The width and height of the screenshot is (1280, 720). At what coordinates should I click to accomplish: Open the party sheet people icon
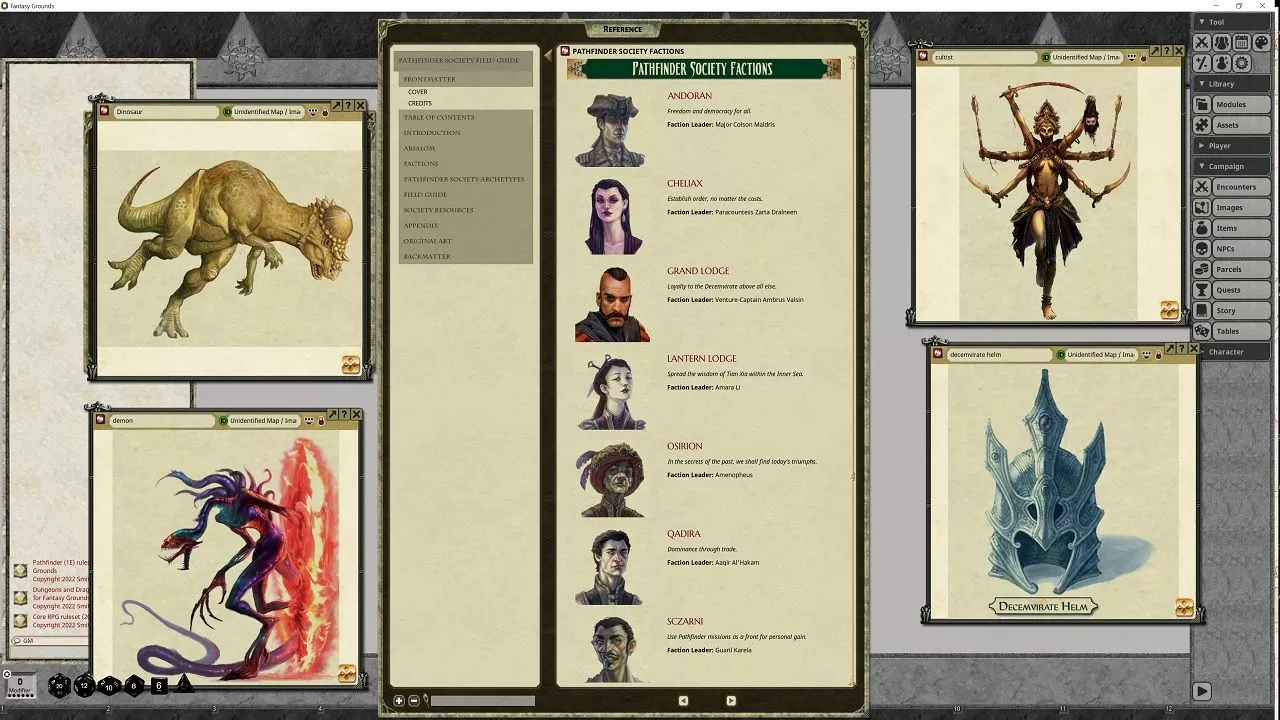[x=1222, y=42]
